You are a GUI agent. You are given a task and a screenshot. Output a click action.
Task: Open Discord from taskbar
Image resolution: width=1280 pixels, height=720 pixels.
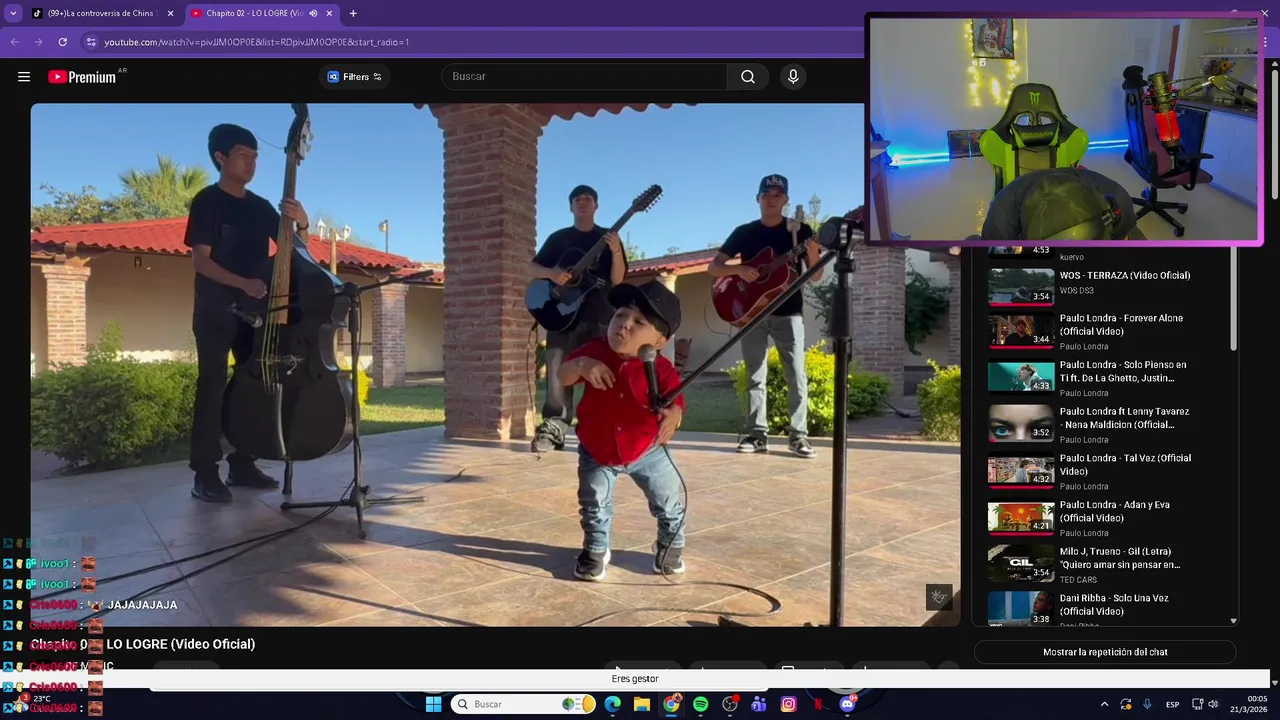[847, 704]
